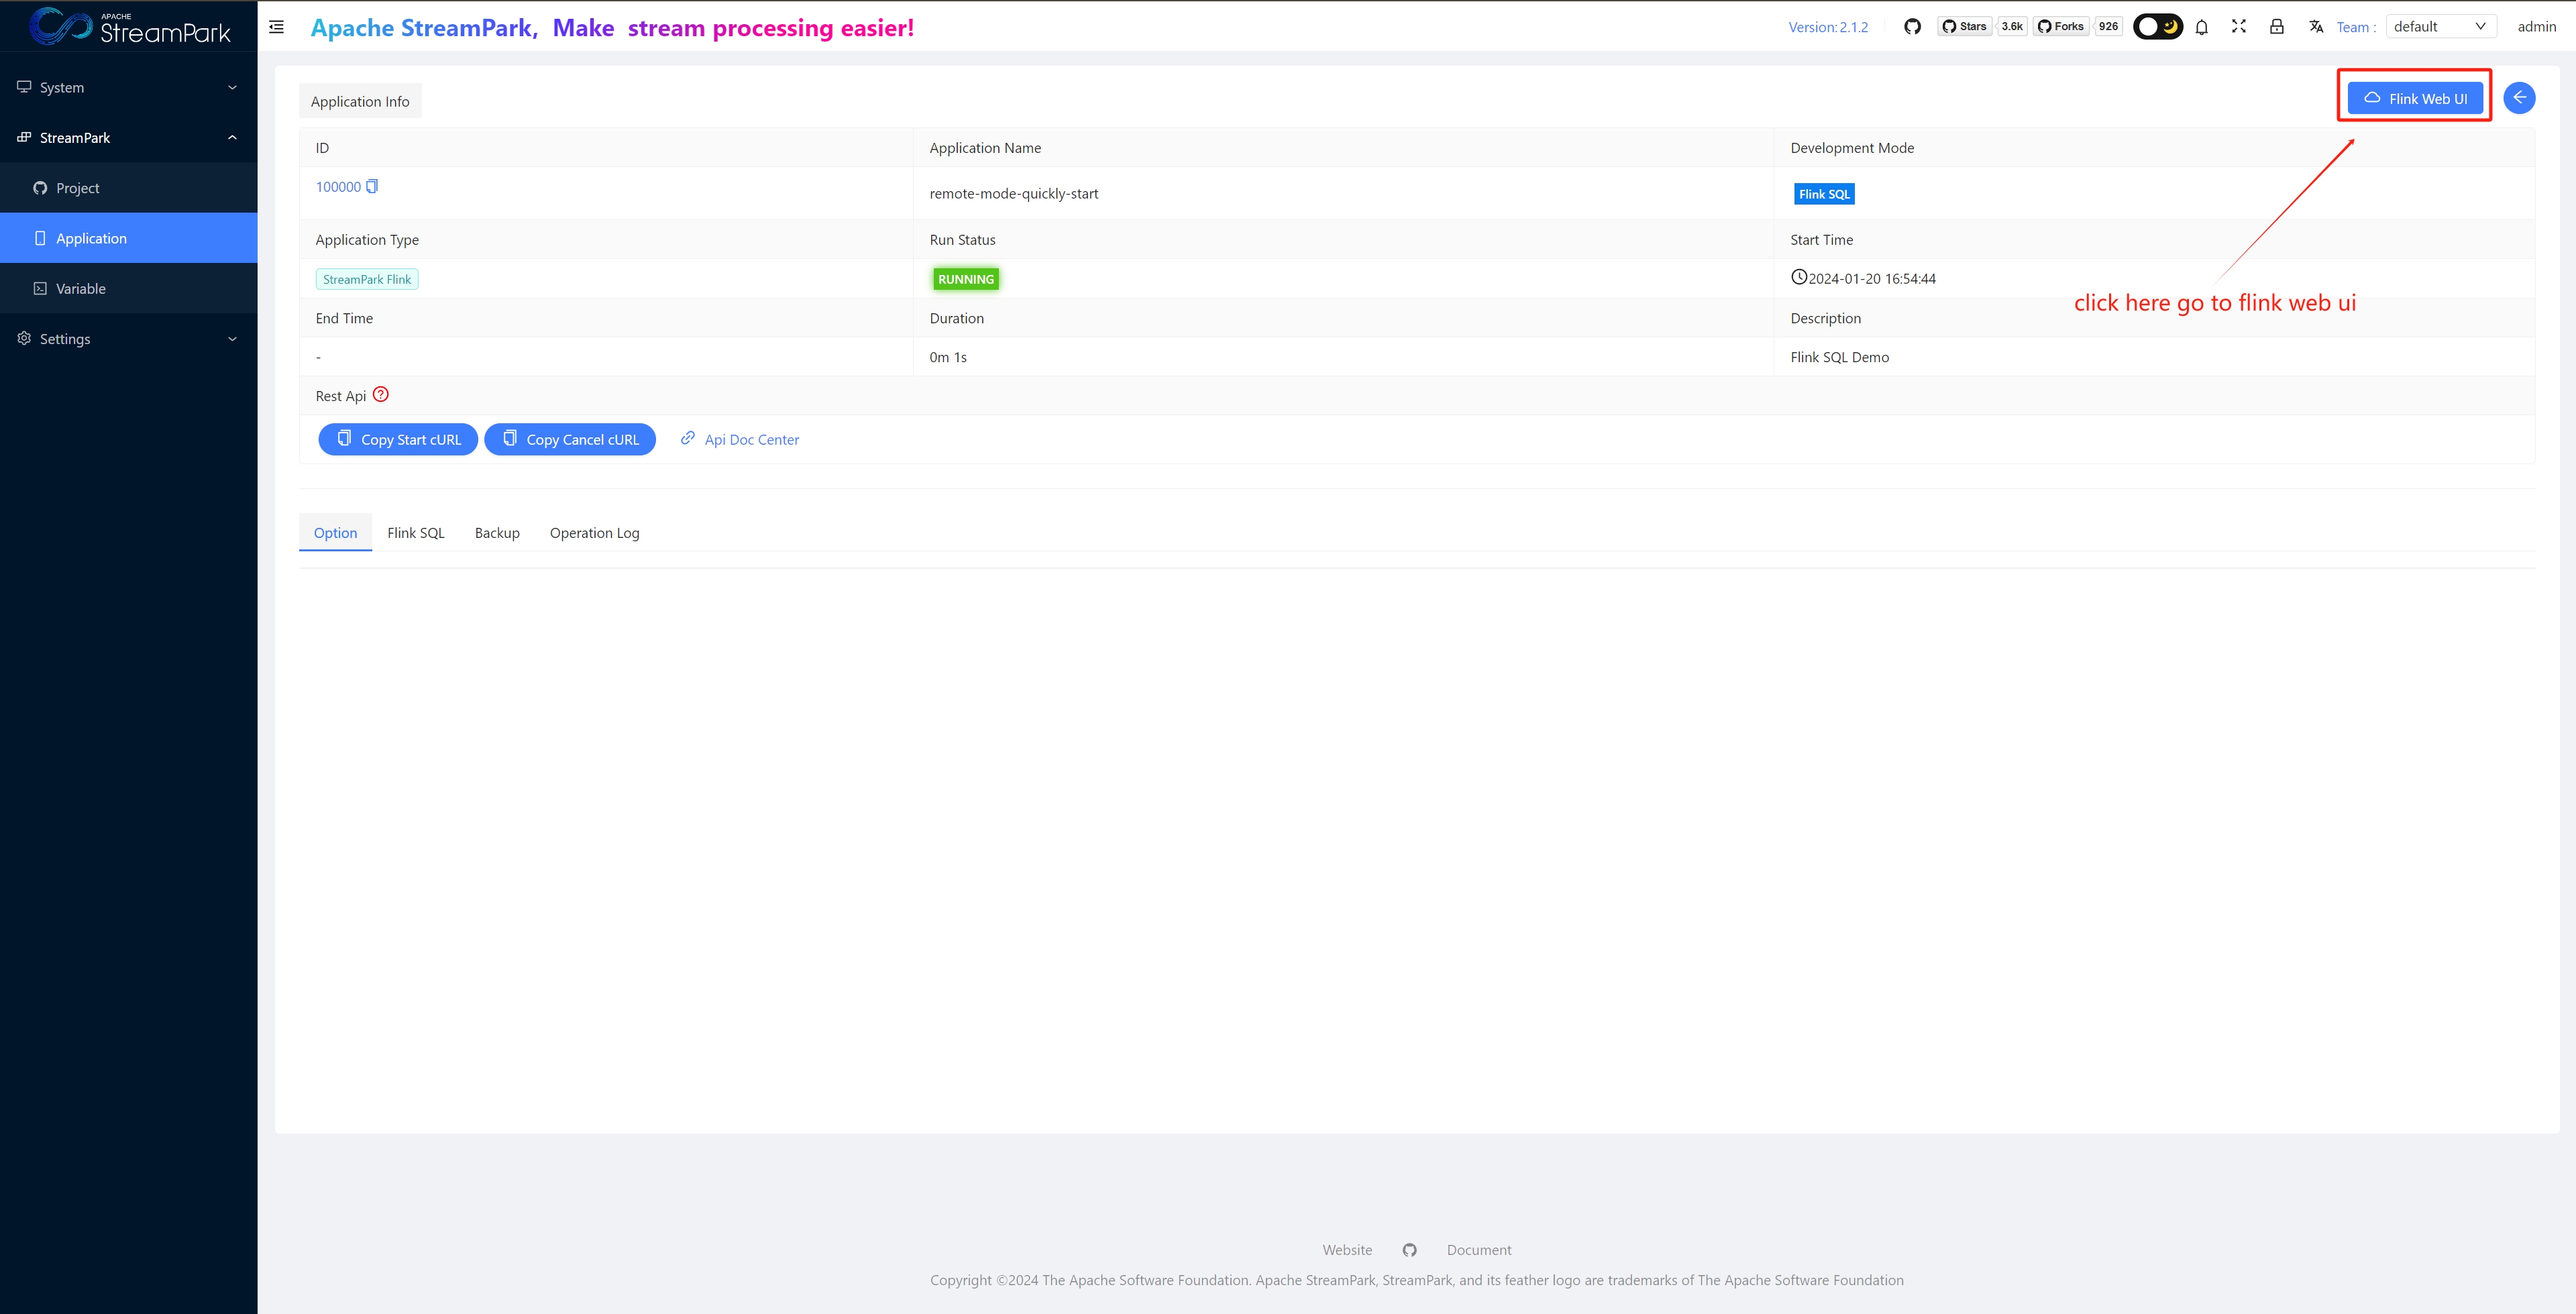Screen dimensions: 2576x1314
Task: Click Copy Start cURL button
Action: click(398, 439)
